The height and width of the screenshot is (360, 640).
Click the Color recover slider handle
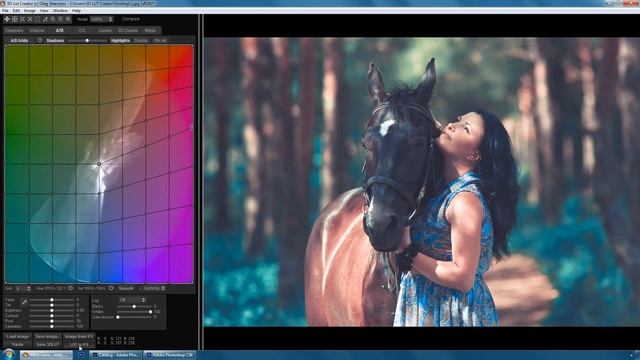point(118,317)
